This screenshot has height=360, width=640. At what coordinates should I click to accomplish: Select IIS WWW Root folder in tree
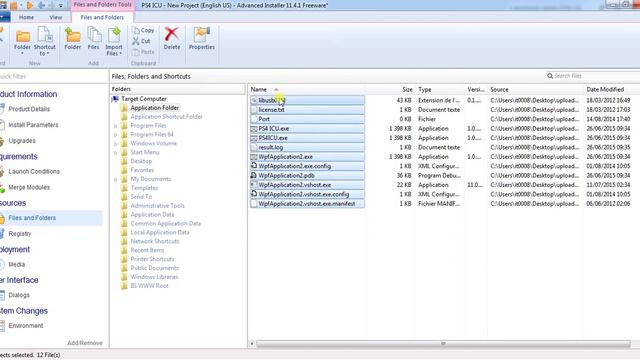149,286
